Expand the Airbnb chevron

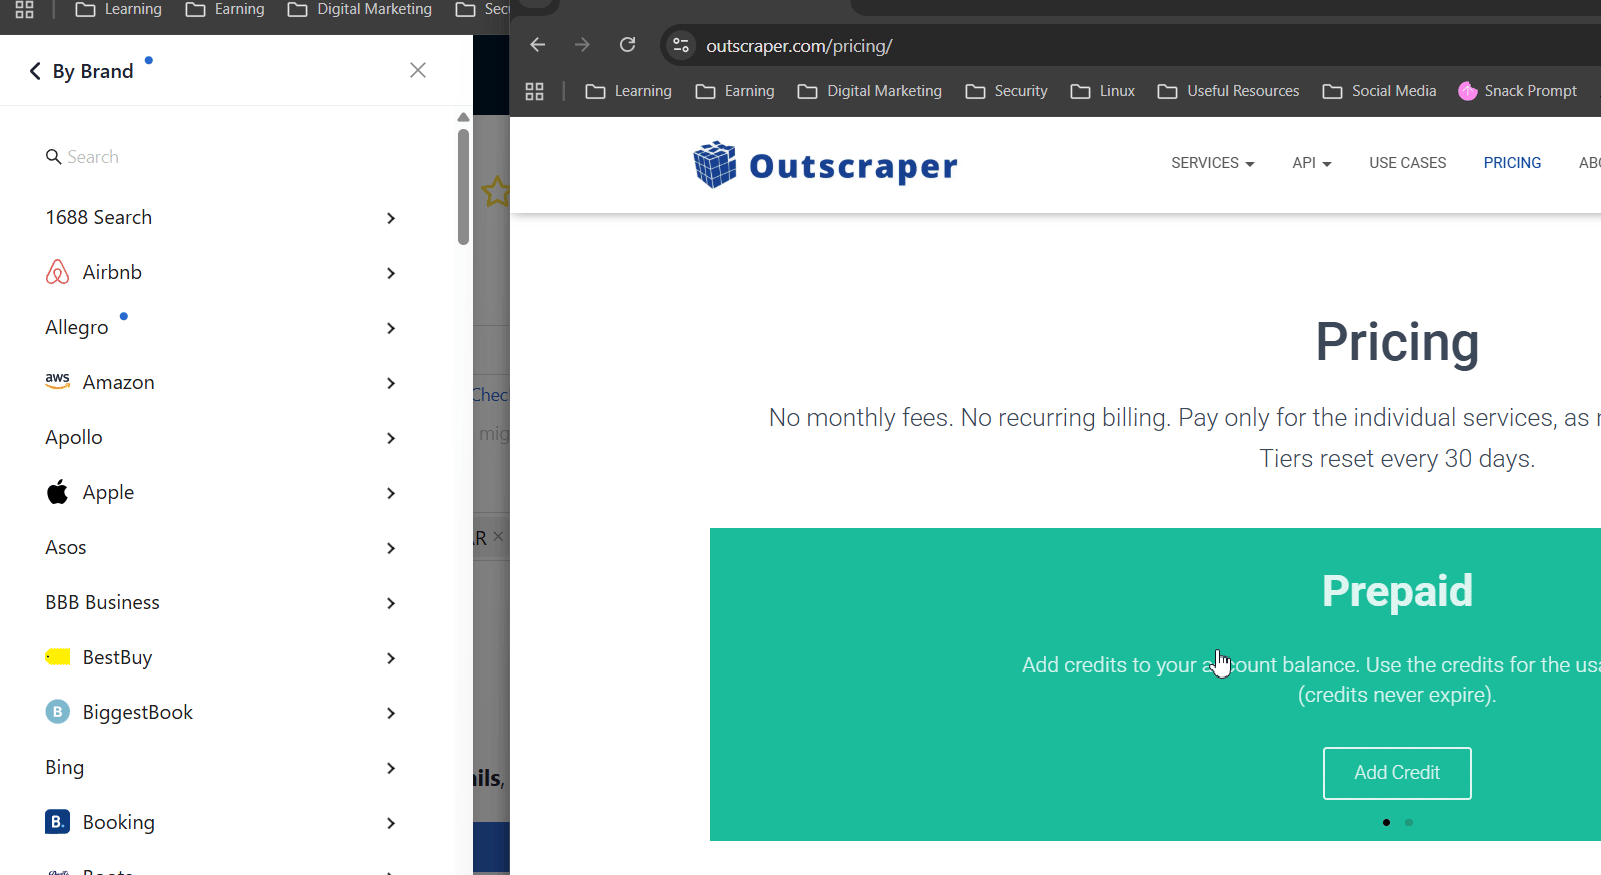tap(391, 273)
